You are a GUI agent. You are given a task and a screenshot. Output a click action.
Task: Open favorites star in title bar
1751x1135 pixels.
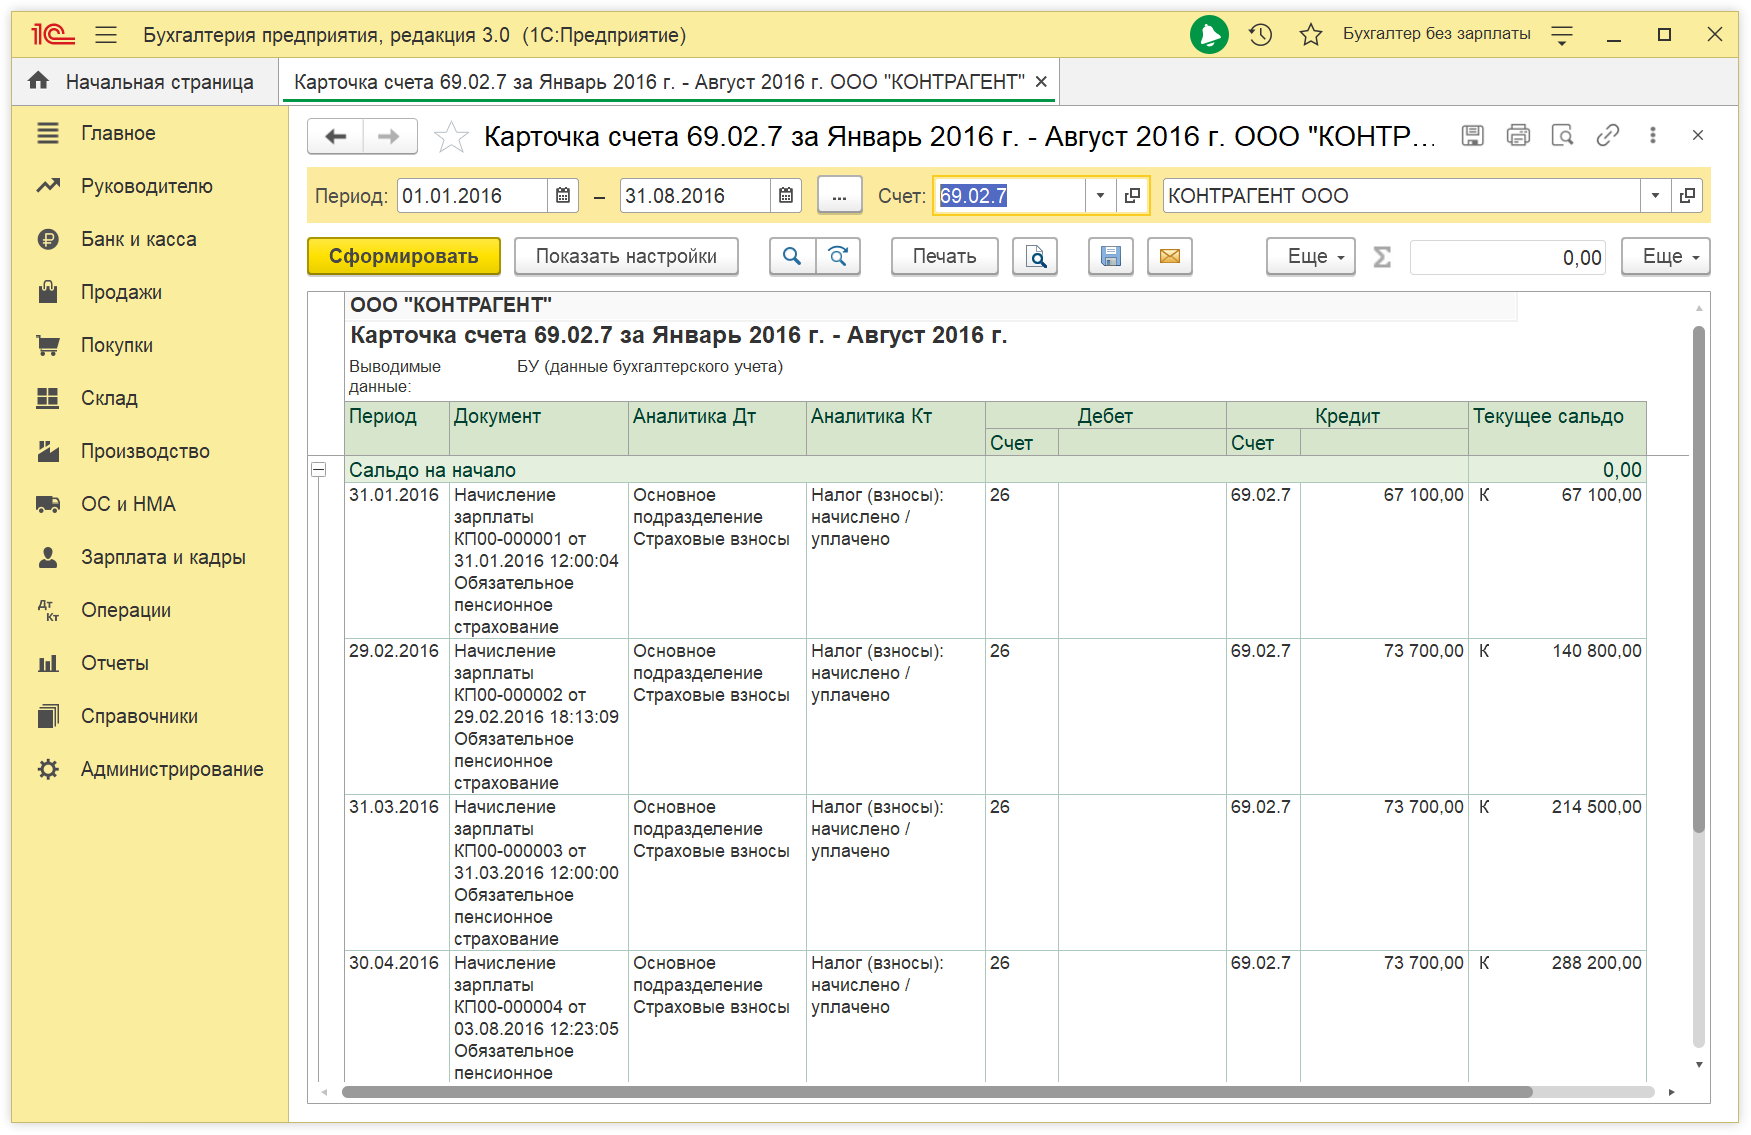pos(1310,35)
